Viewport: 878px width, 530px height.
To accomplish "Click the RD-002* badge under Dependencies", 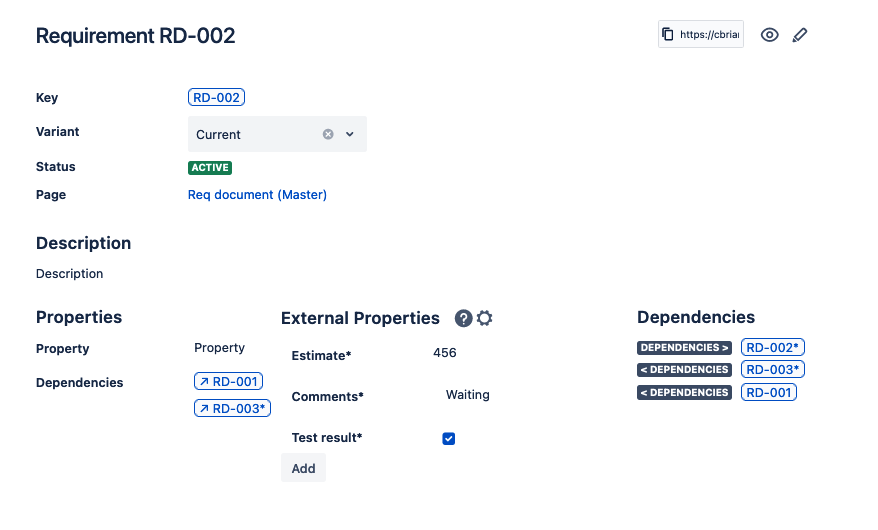I will pos(773,347).
